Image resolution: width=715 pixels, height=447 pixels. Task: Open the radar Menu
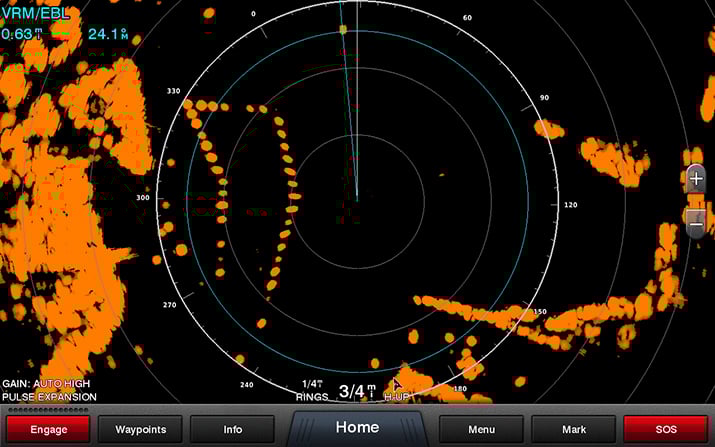click(481, 429)
